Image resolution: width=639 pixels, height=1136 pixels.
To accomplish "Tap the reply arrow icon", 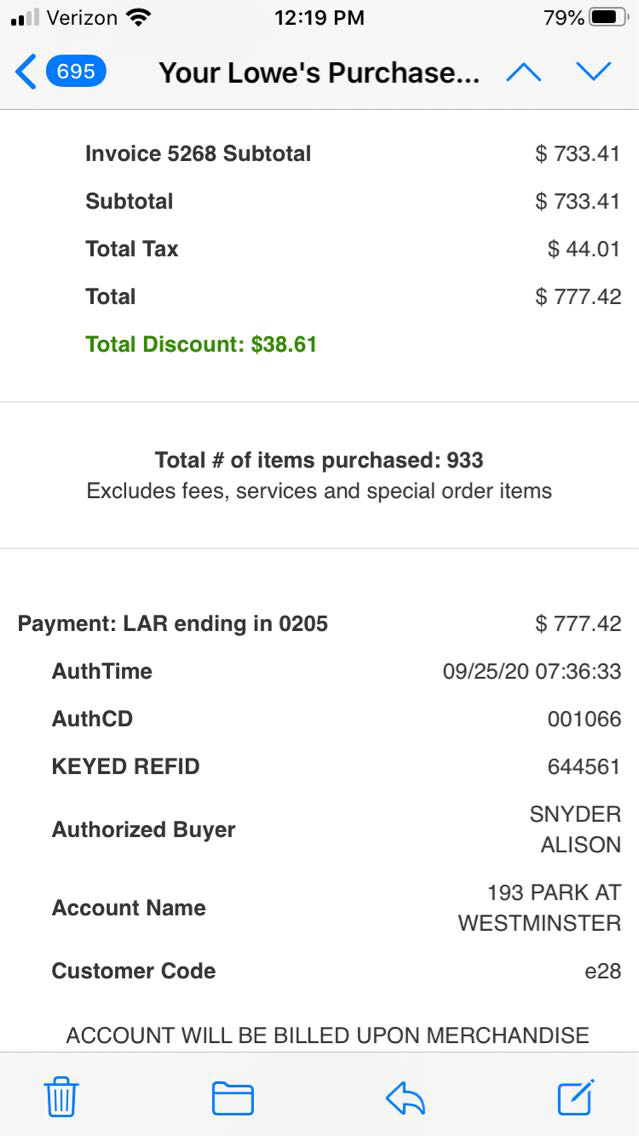I will [405, 1098].
